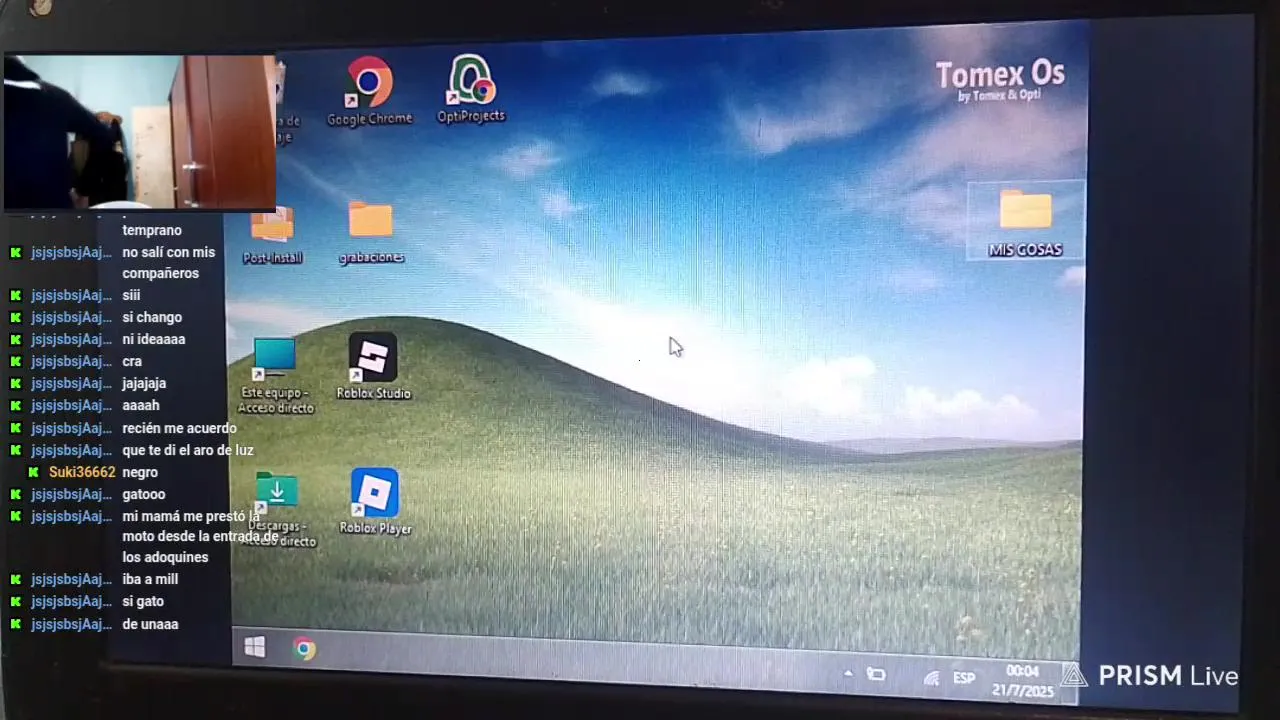Open the OptiProjects desktop shortcut

point(471,89)
